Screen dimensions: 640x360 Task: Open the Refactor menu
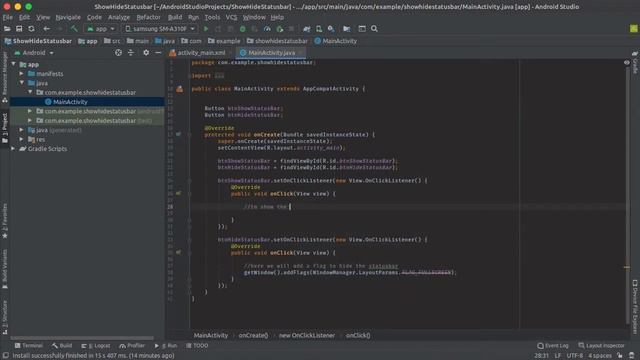[x=149, y=17]
